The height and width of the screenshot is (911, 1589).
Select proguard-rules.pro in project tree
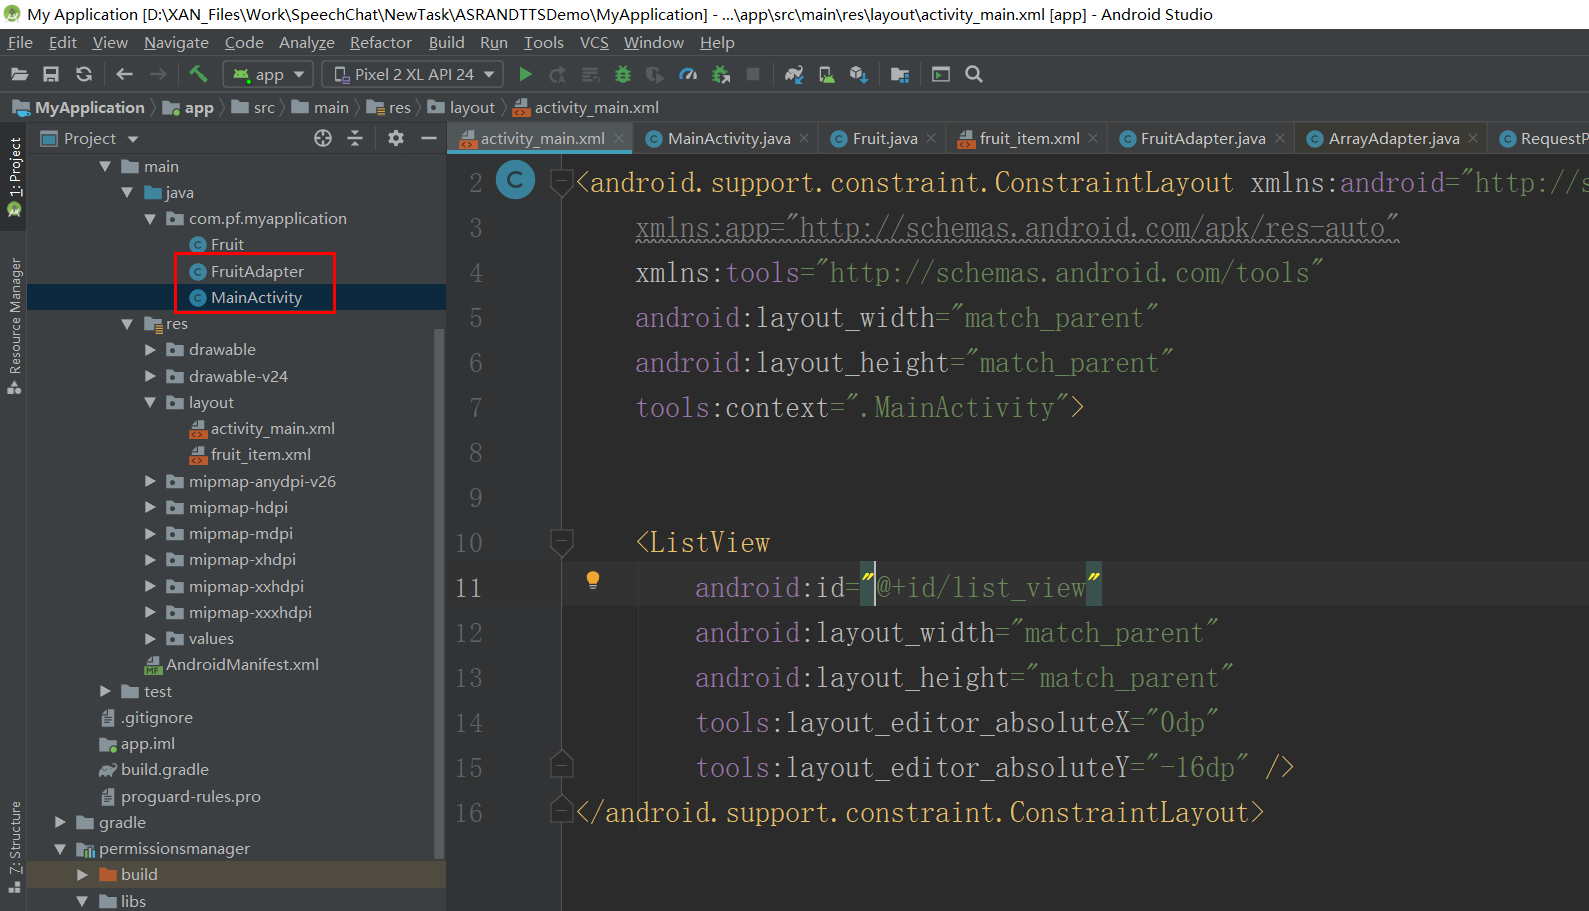pyautogui.click(x=180, y=796)
